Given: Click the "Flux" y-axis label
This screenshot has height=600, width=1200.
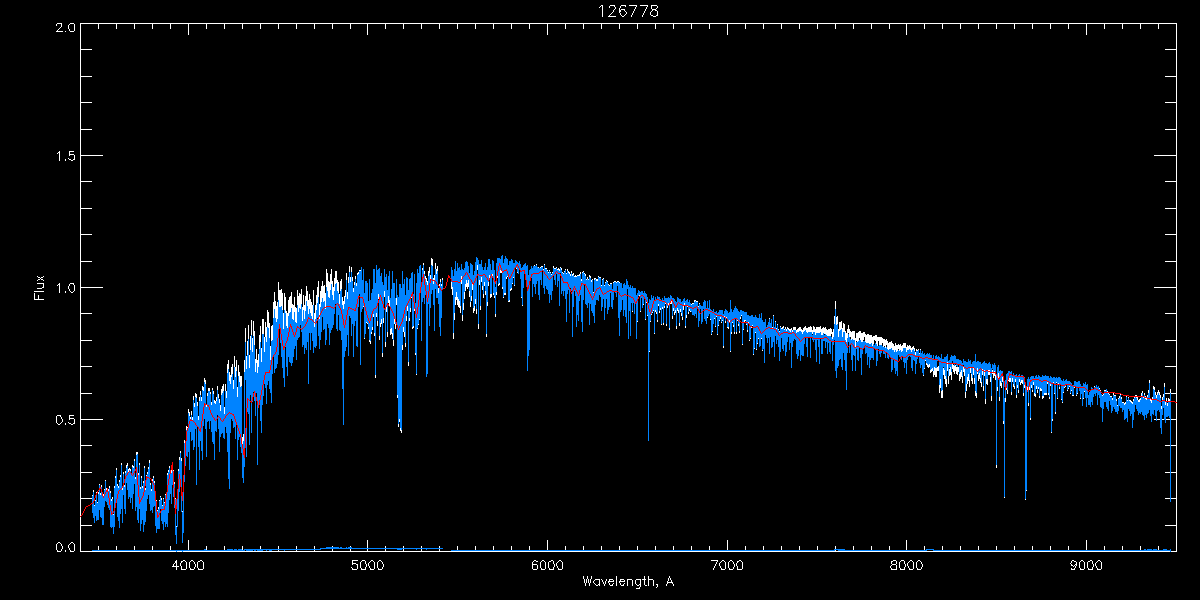Looking at the screenshot, I should click(40, 288).
